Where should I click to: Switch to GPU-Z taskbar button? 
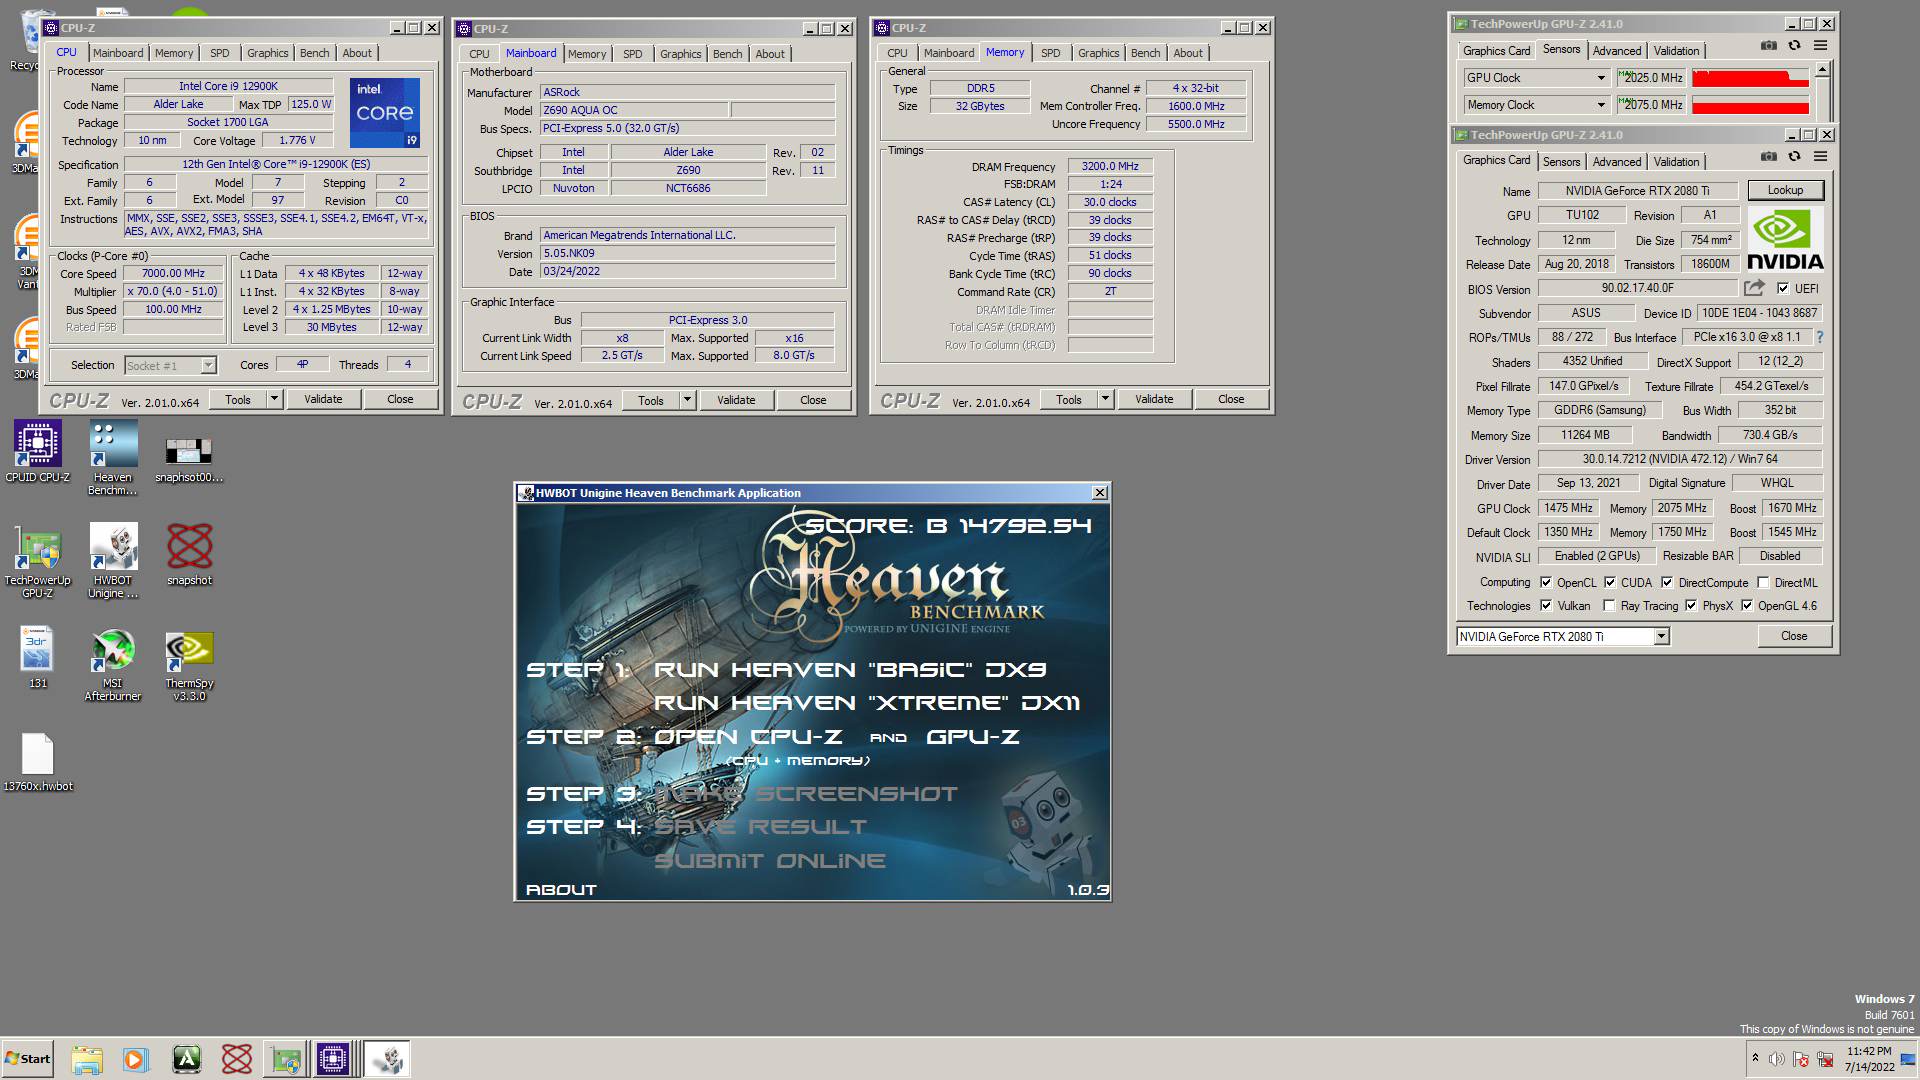(286, 1059)
